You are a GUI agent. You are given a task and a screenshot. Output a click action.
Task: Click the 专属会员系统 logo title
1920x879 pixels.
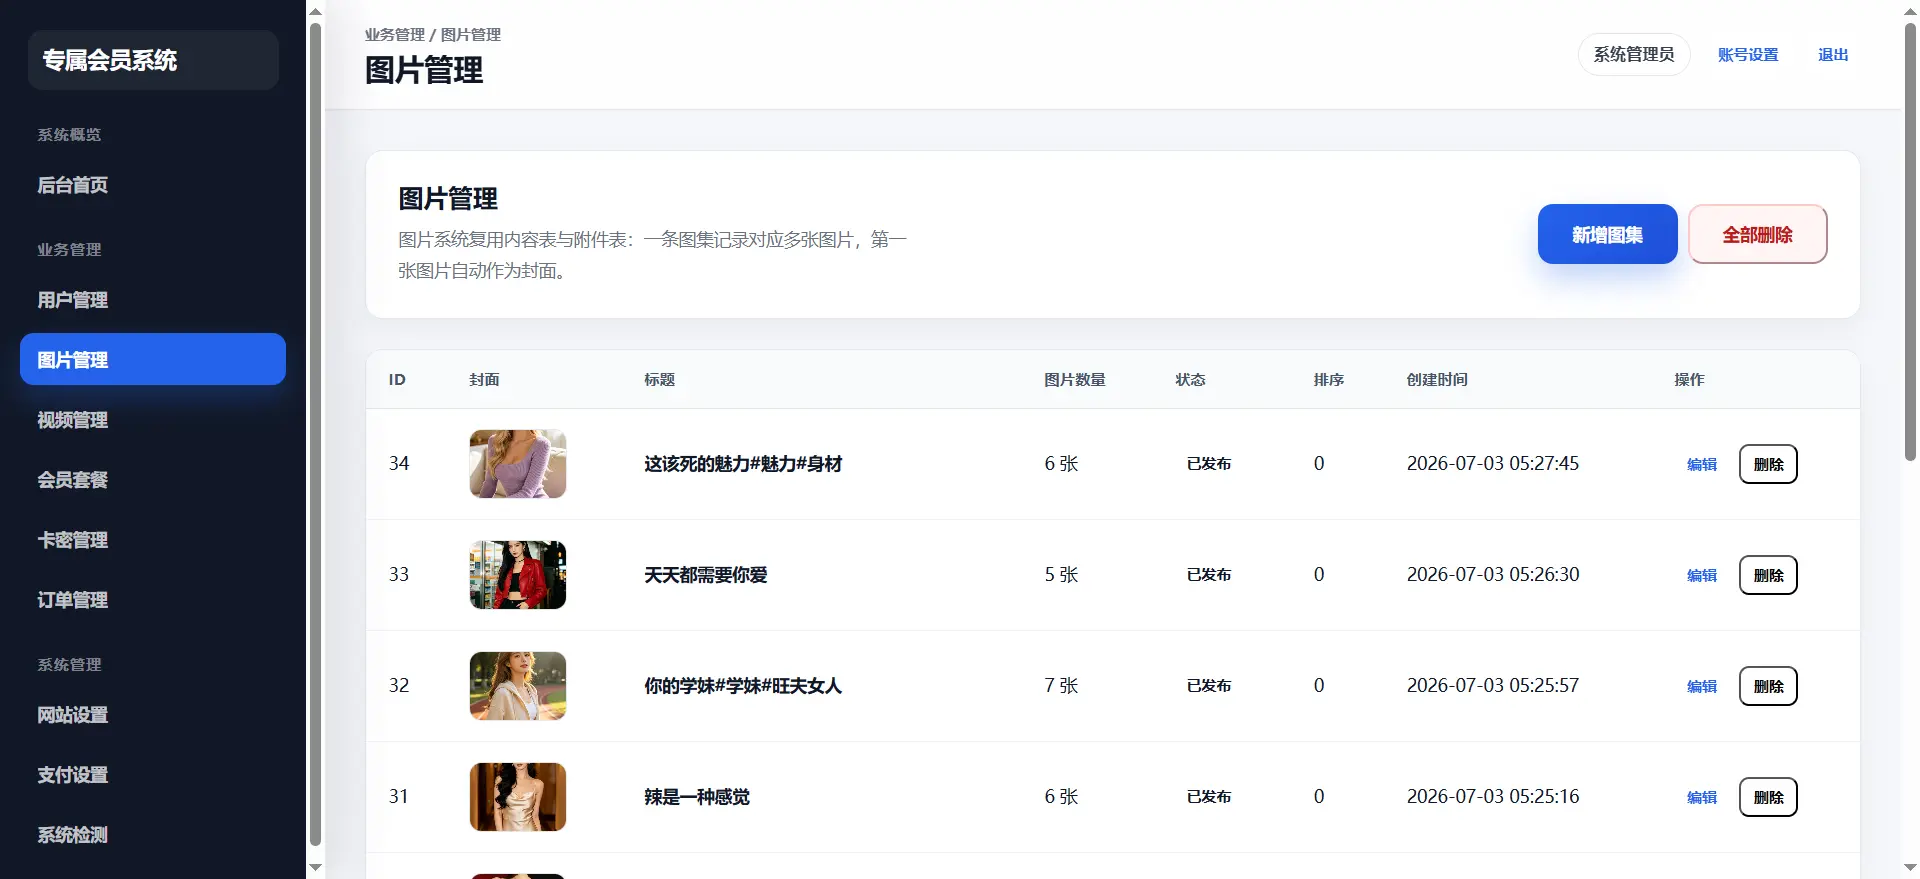pyautogui.click(x=110, y=60)
